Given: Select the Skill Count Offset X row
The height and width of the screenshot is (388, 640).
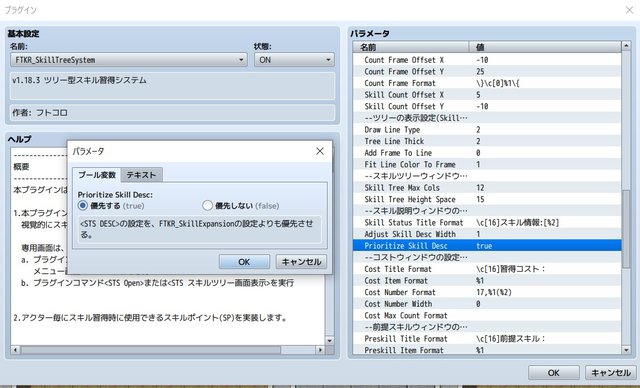Looking at the screenshot, I should tap(487, 95).
